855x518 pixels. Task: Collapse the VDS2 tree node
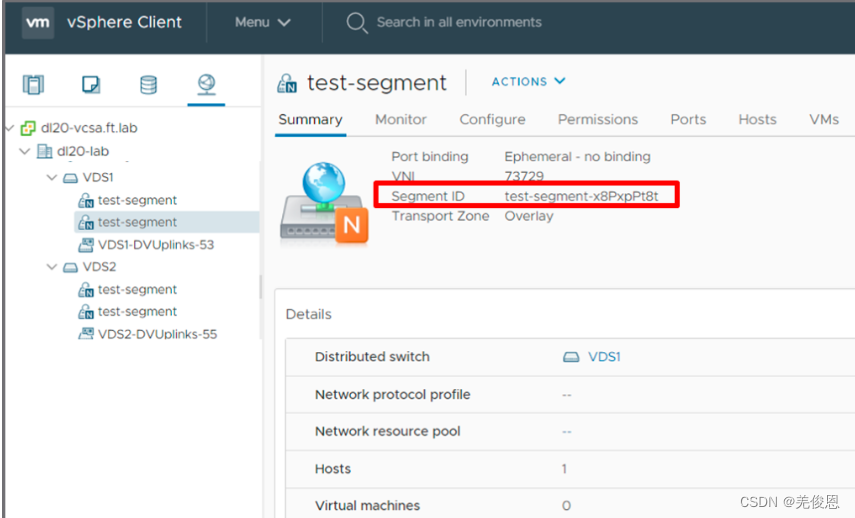point(52,267)
